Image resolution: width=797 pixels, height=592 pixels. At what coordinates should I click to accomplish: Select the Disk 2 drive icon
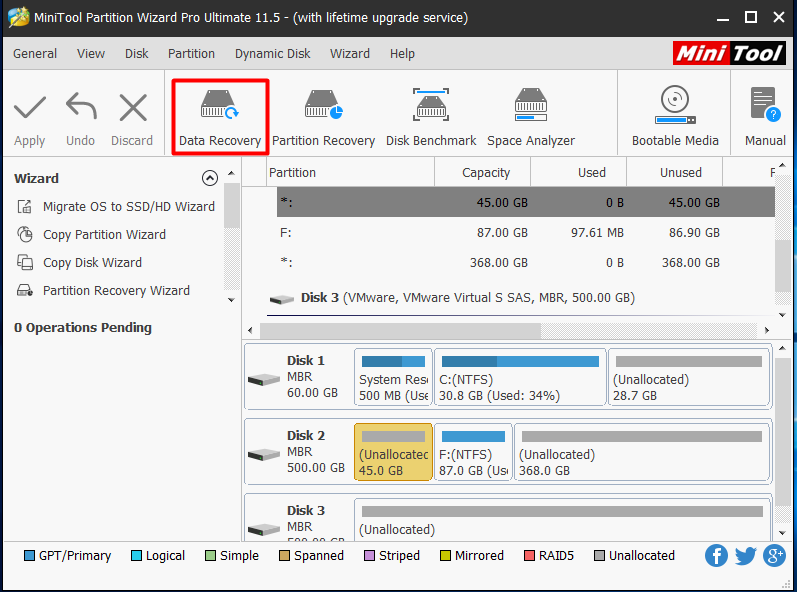coord(264,454)
